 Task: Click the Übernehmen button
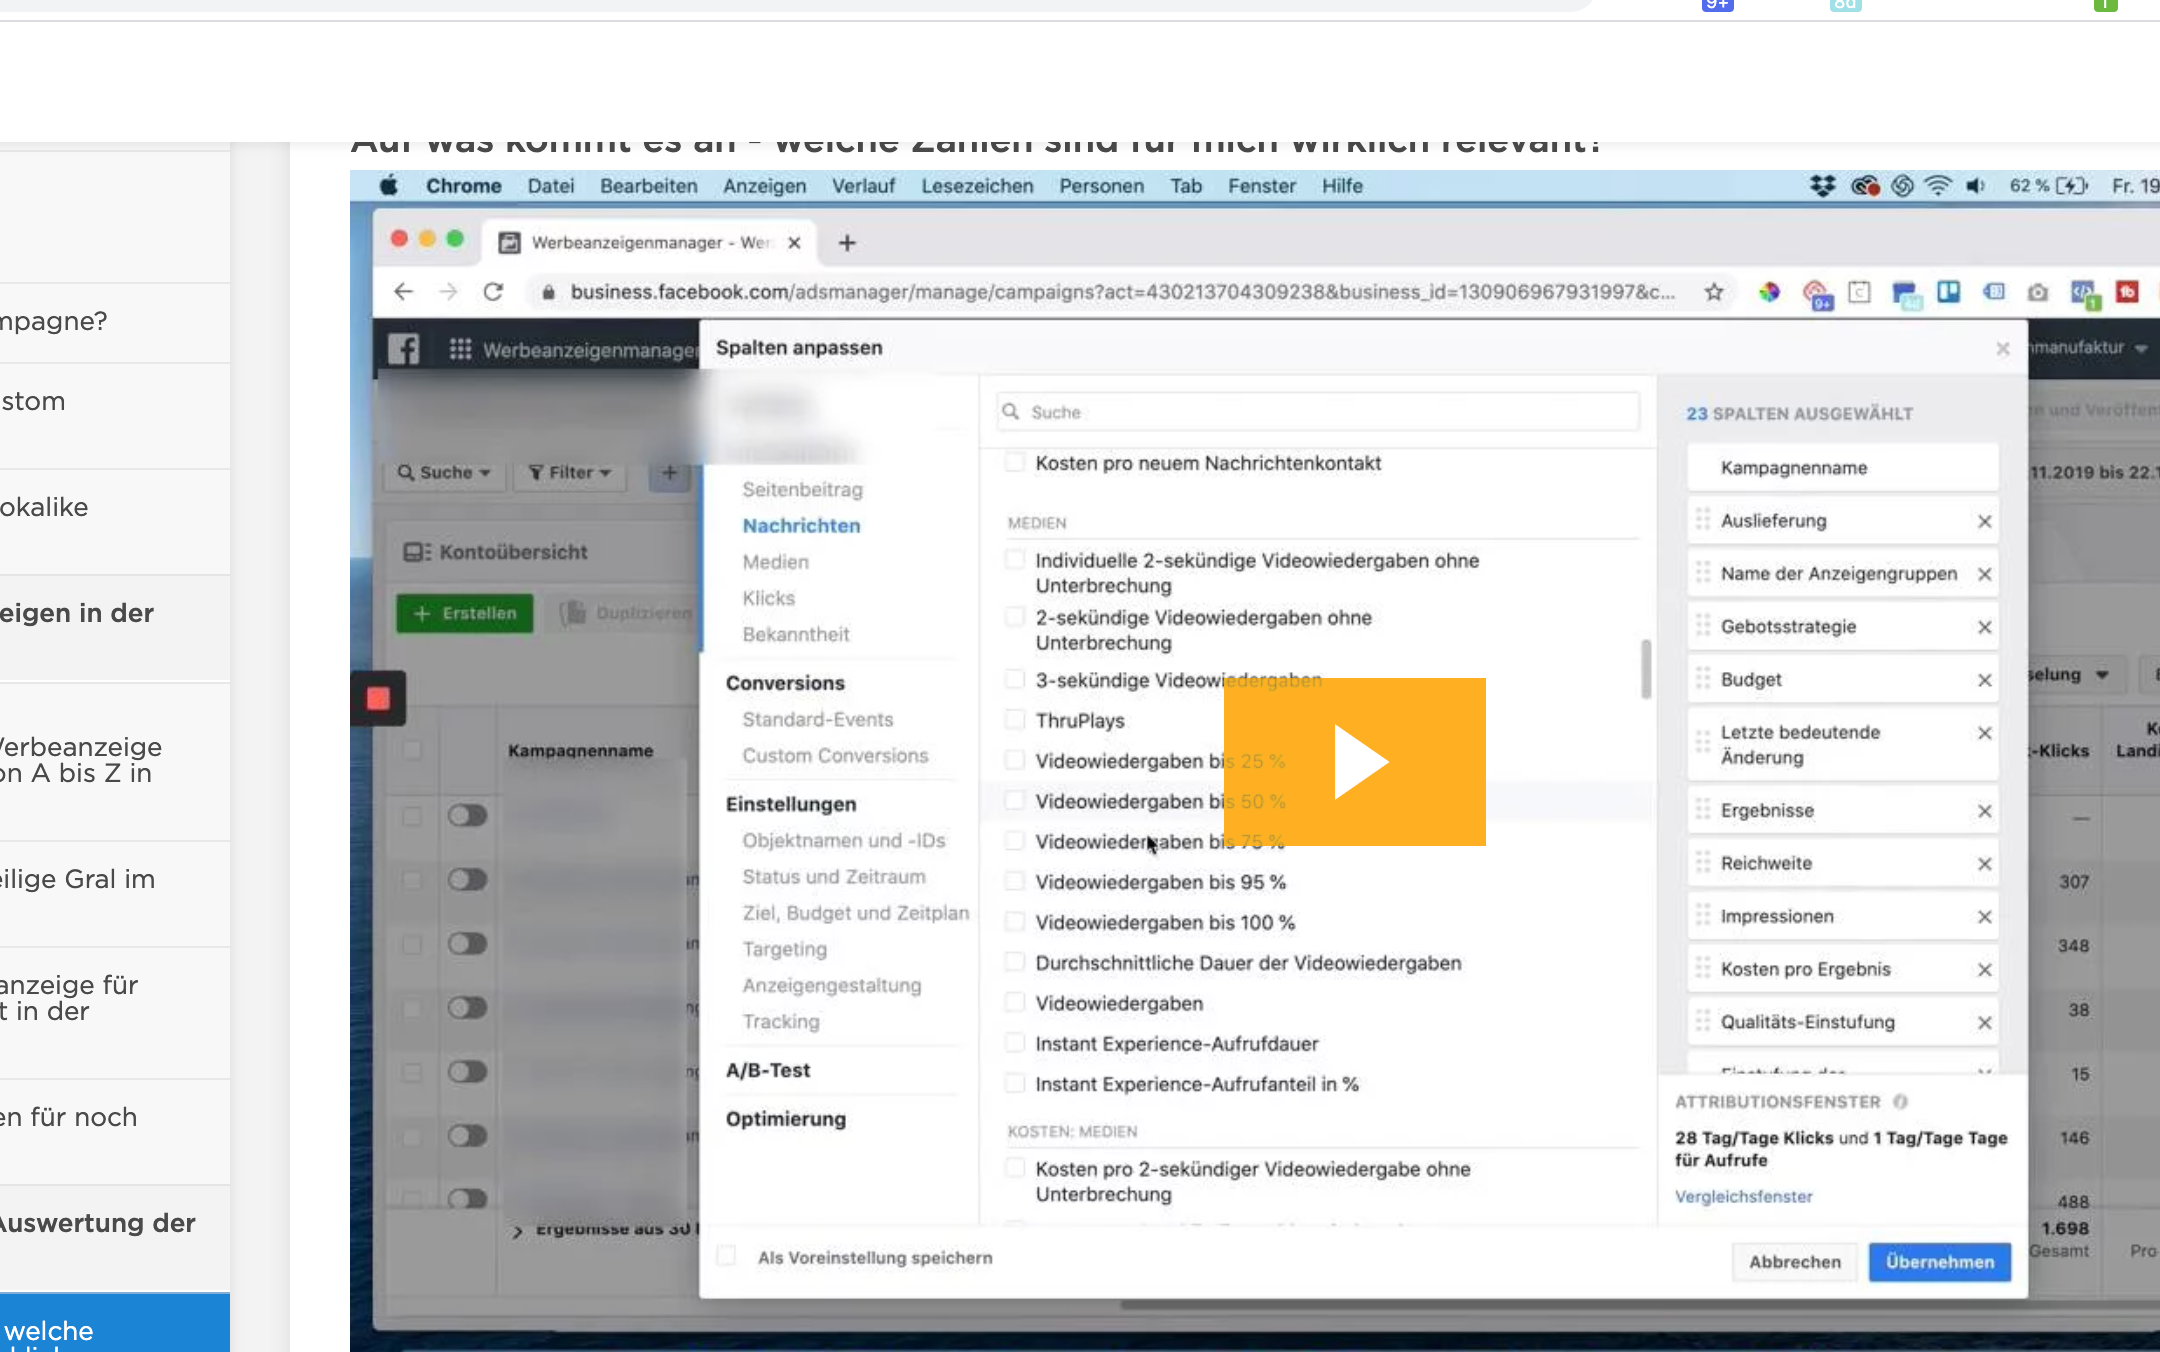coord(1939,1262)
